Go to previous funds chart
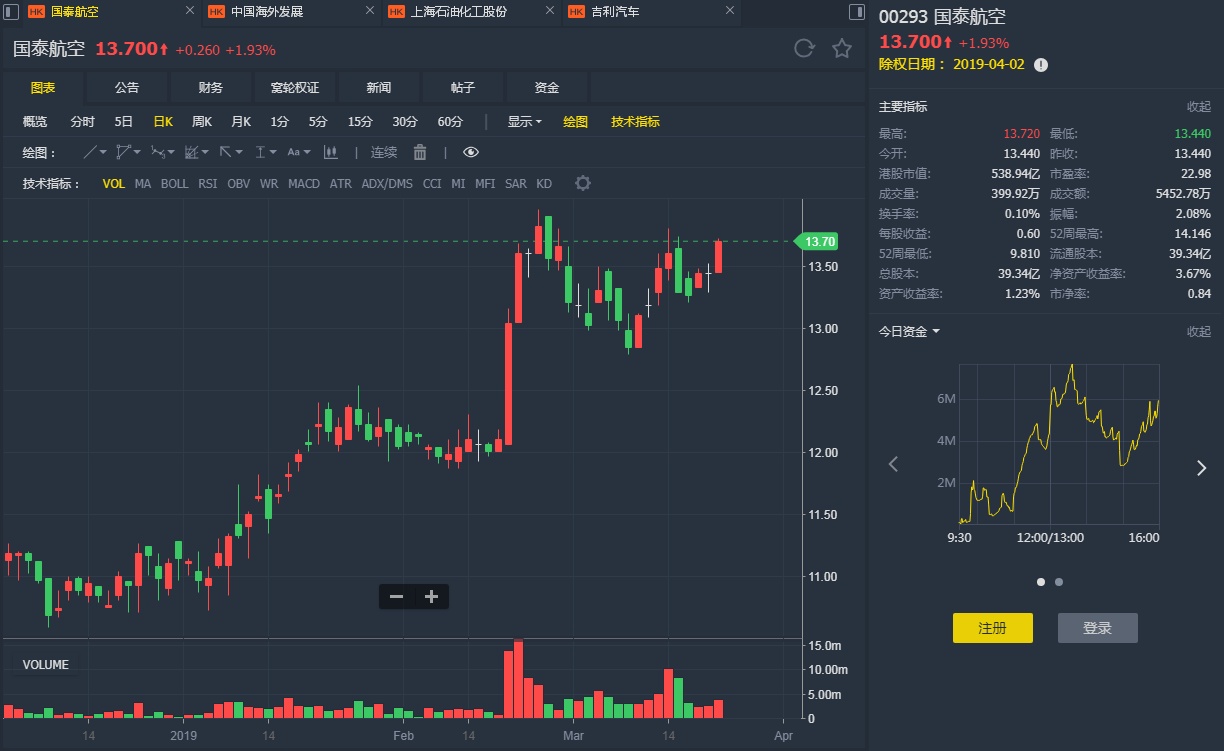Viewport: 1224px width, 751px height. 894,465
